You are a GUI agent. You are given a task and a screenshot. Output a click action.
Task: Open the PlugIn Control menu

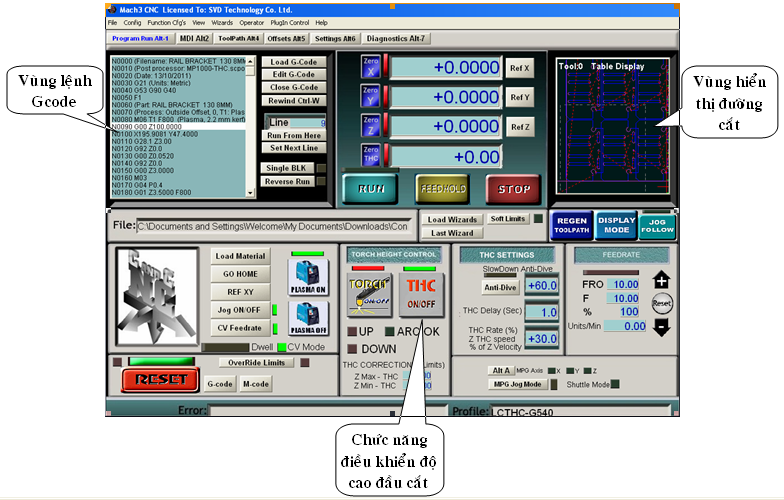(x=290, y=22)
